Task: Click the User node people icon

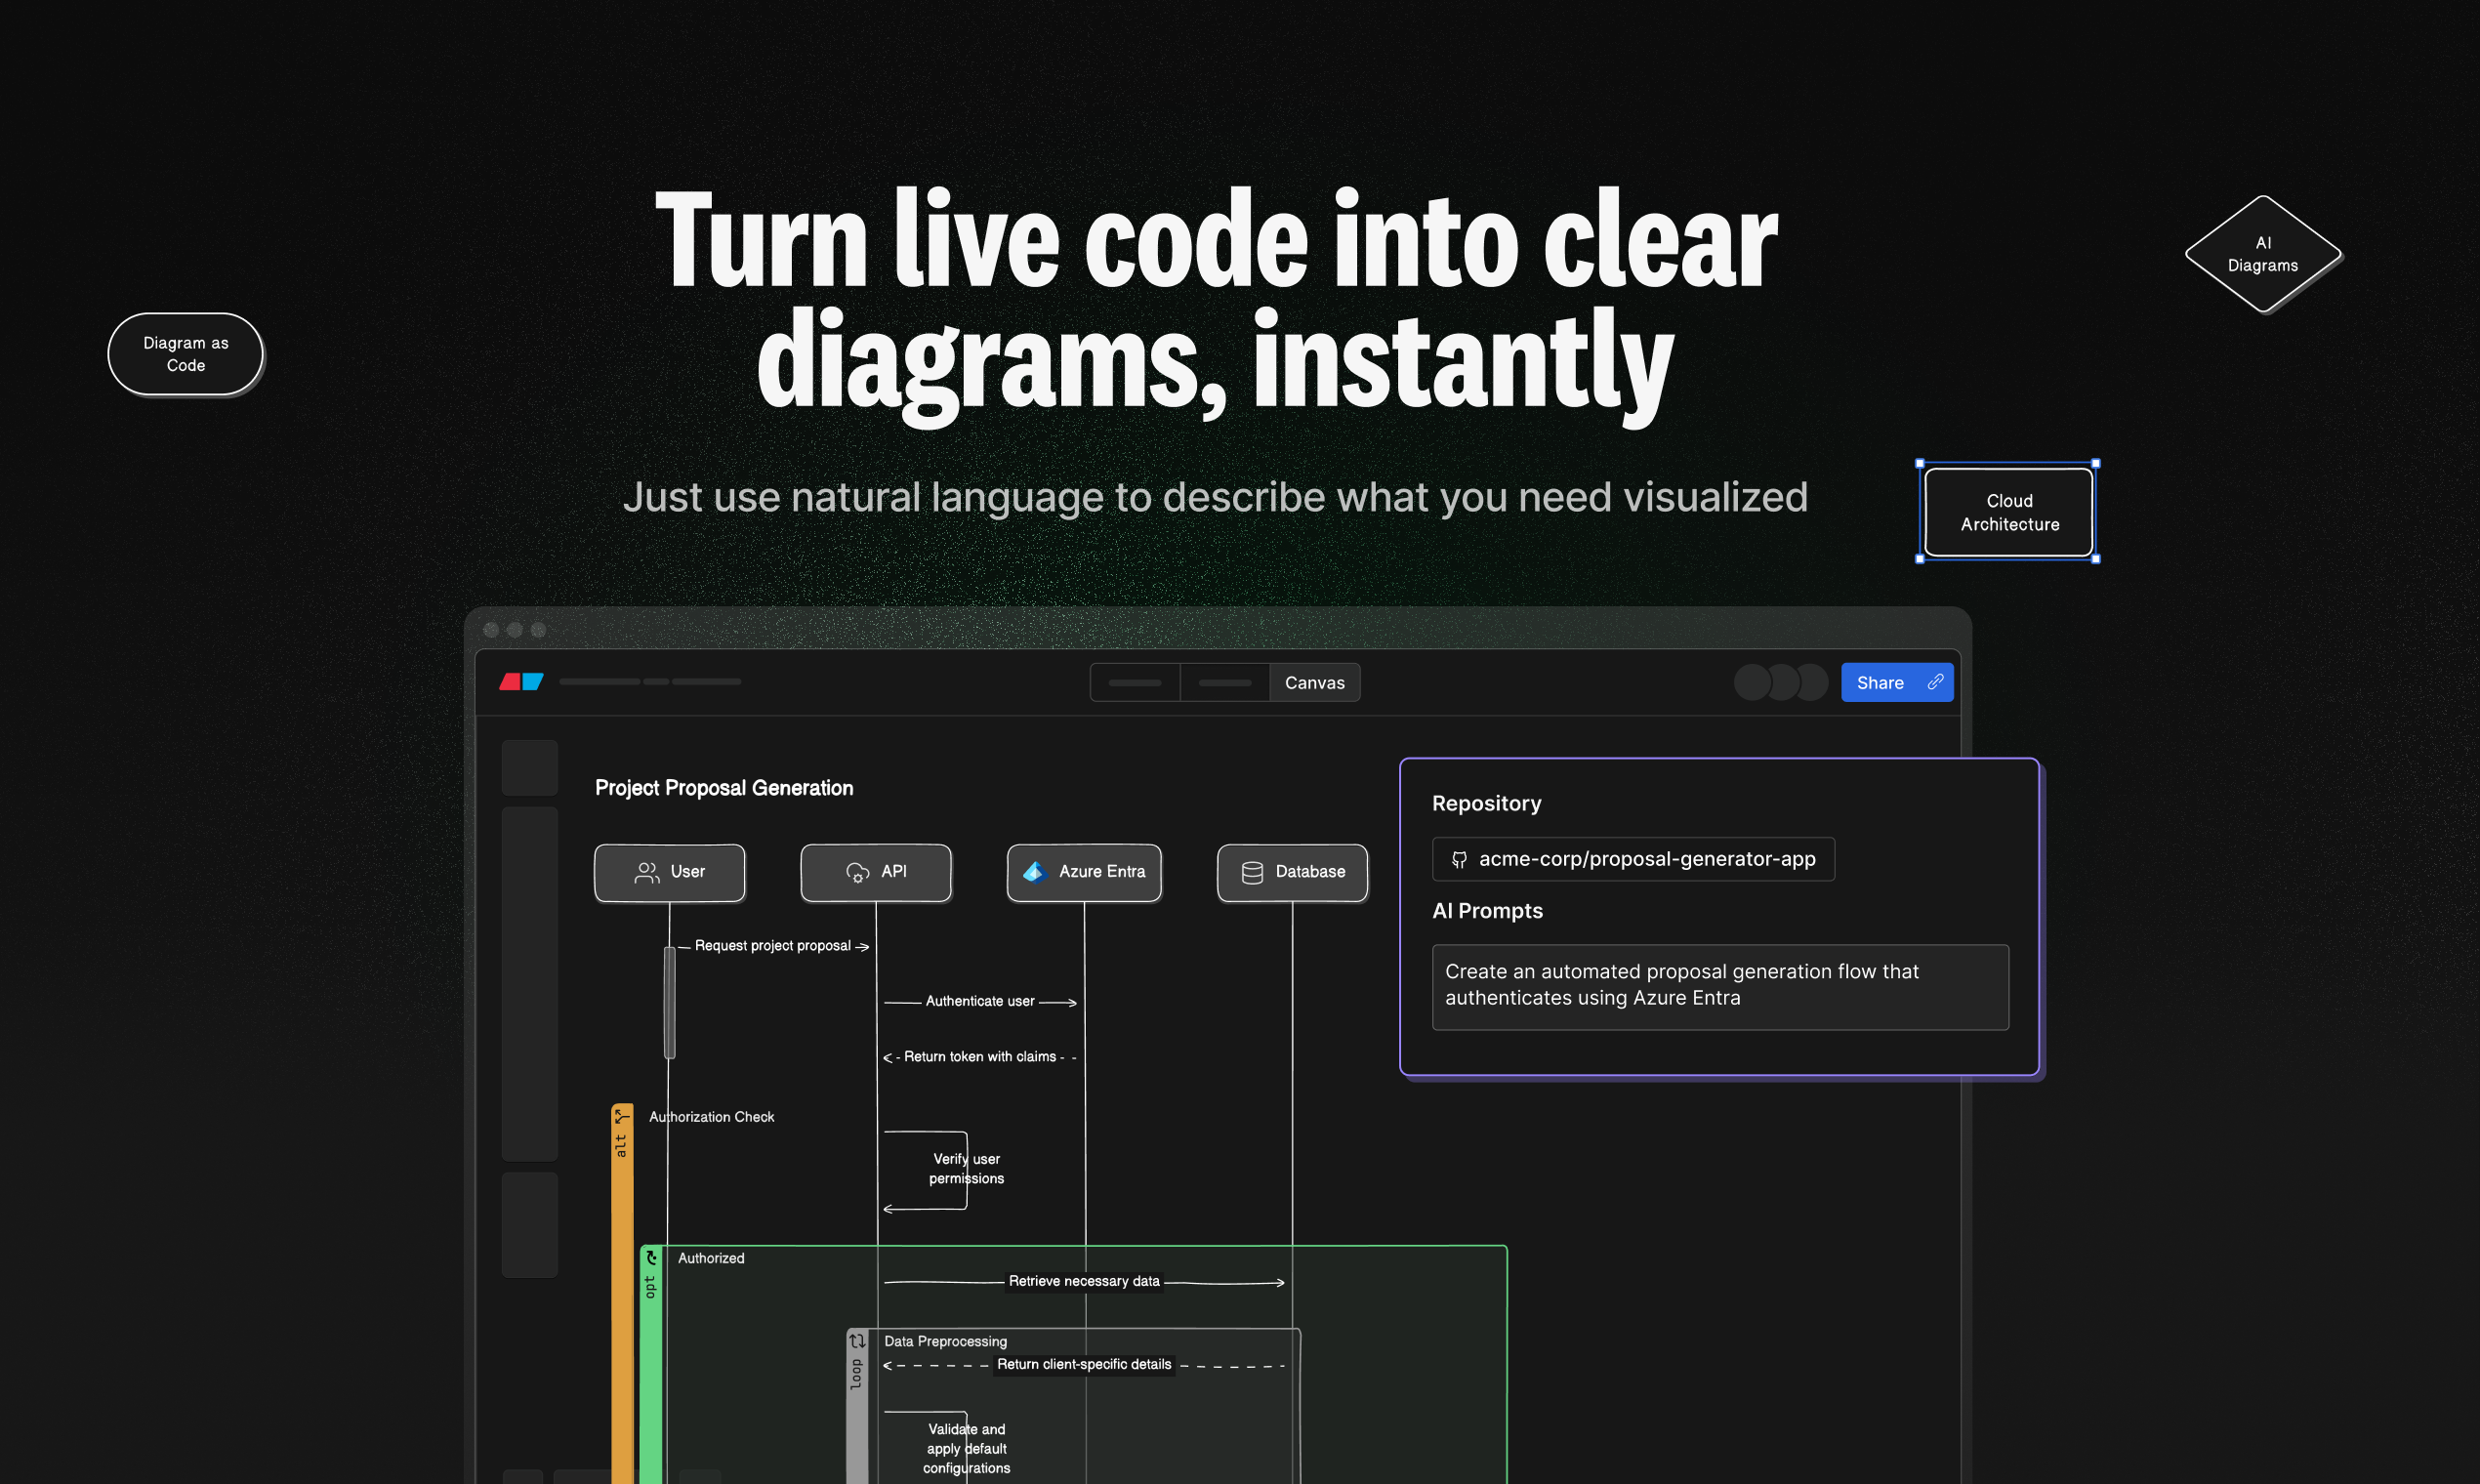Action: [x=647, y=872]
